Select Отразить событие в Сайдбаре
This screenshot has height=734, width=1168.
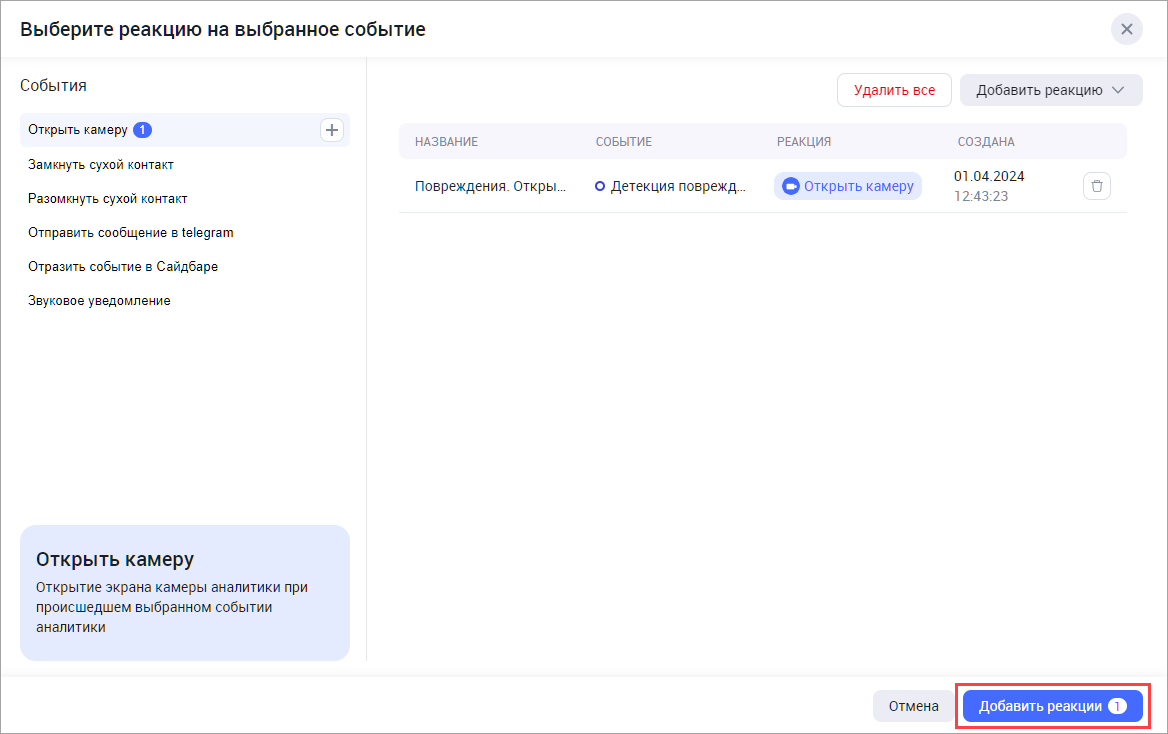(x=123, y=266)
